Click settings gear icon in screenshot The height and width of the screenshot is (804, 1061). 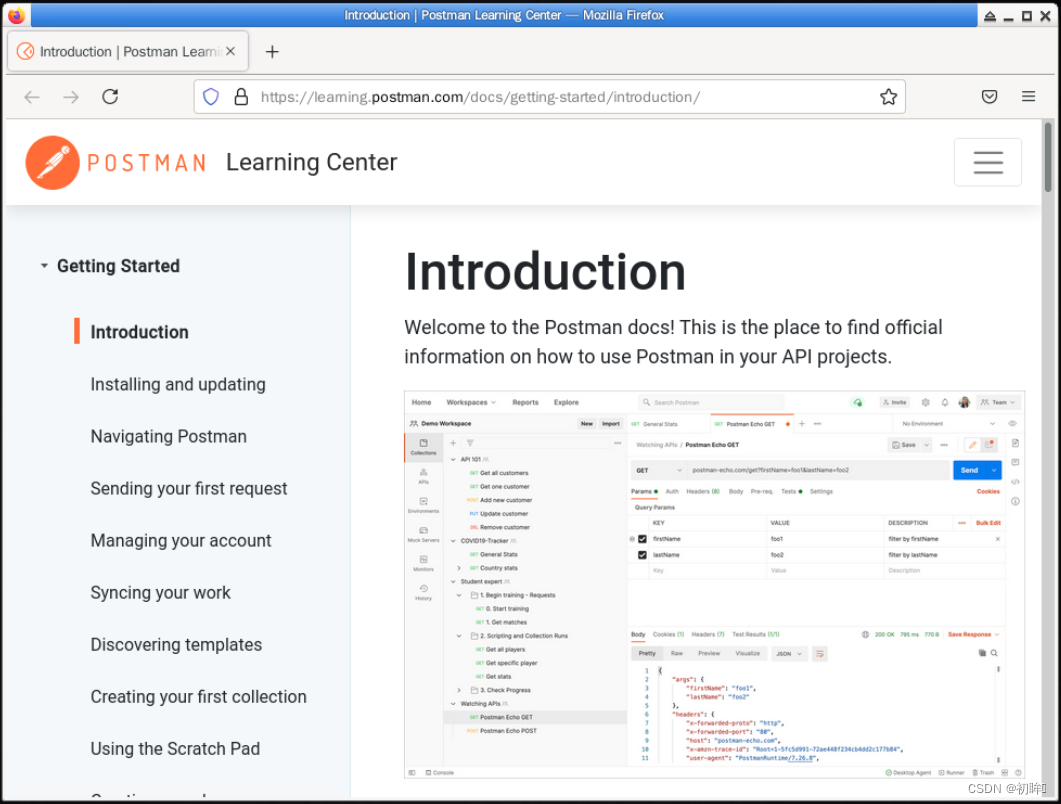[926, 402]
